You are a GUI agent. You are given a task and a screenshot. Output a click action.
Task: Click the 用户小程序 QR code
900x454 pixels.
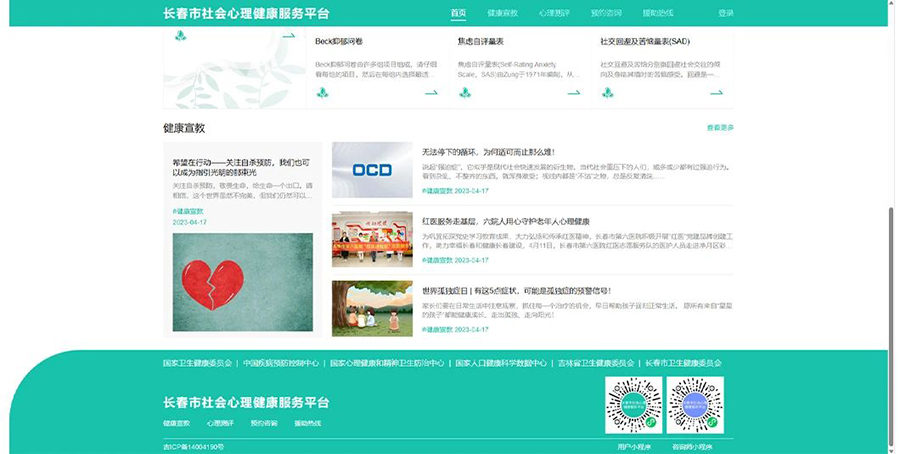pos(633,404)
